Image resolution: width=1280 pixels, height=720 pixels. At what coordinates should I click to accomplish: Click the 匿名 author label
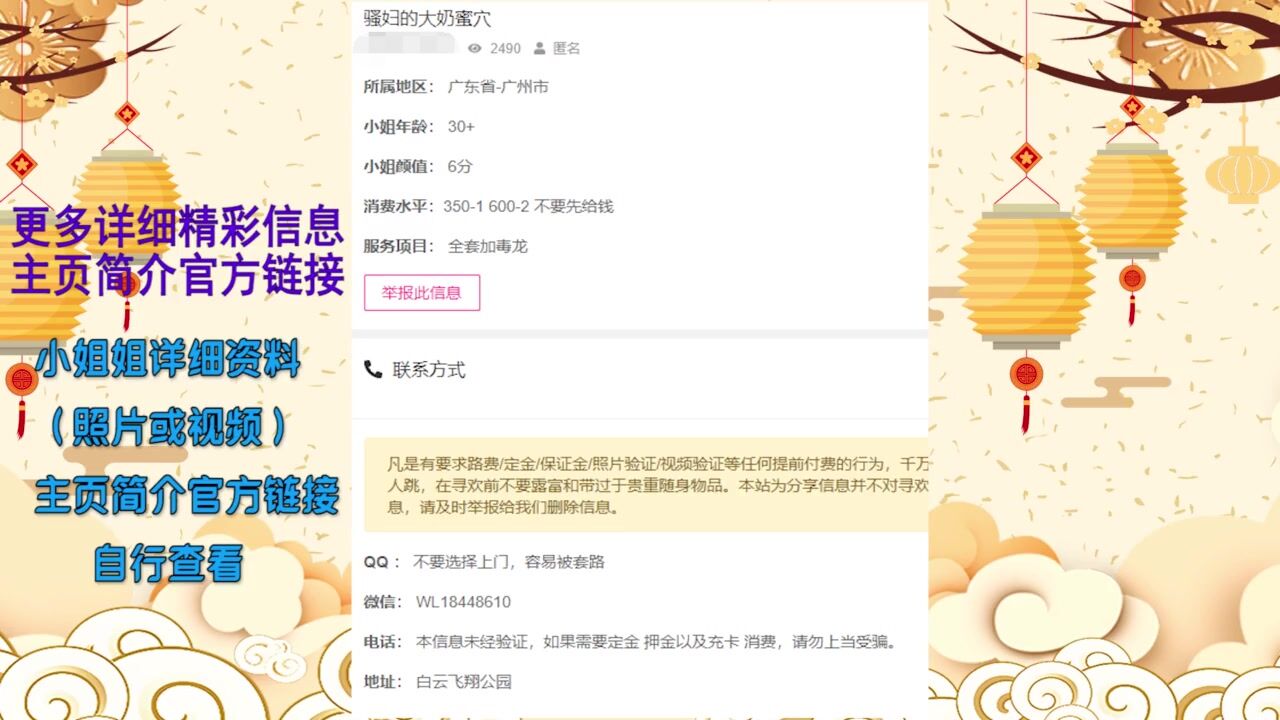567,48
